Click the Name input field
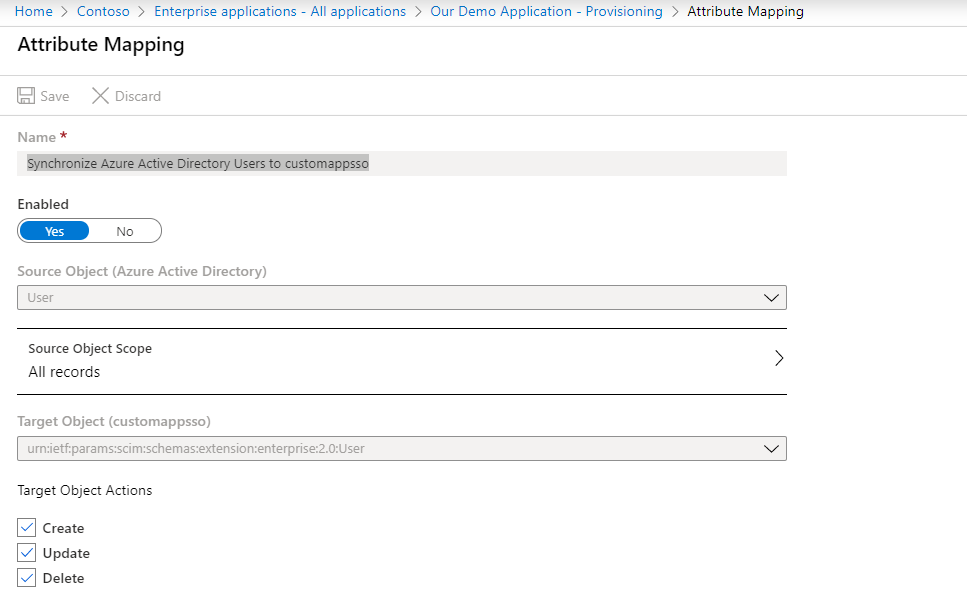 coord(401,164)
